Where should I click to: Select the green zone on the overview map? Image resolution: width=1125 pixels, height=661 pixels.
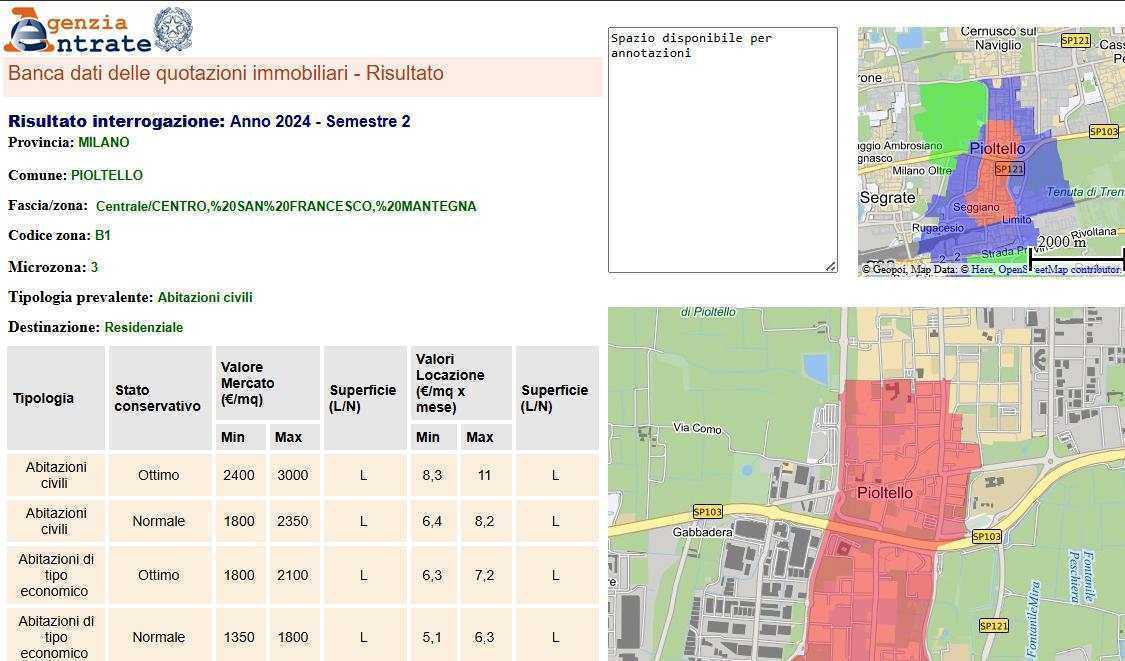tap(948, 115)
